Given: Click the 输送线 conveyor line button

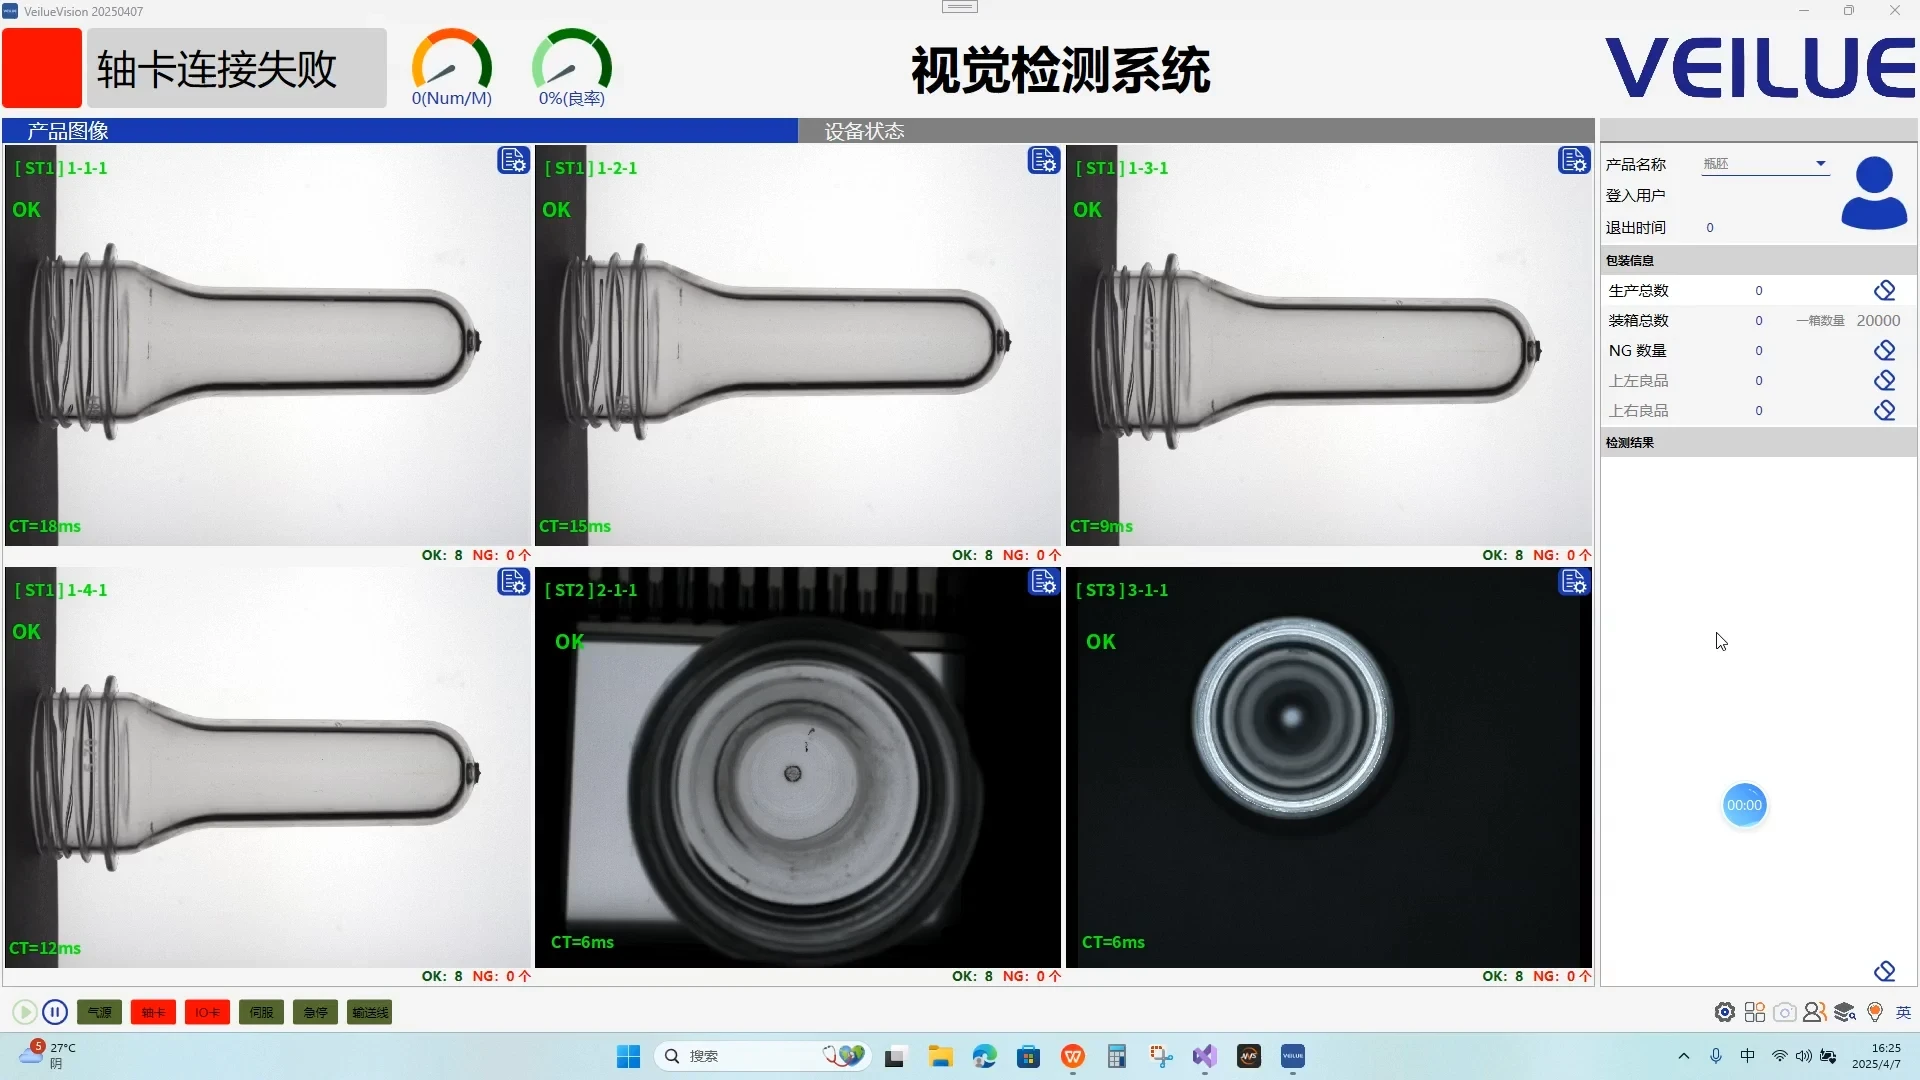Looking at the screenshot, I should click(x=368, y=1012).
